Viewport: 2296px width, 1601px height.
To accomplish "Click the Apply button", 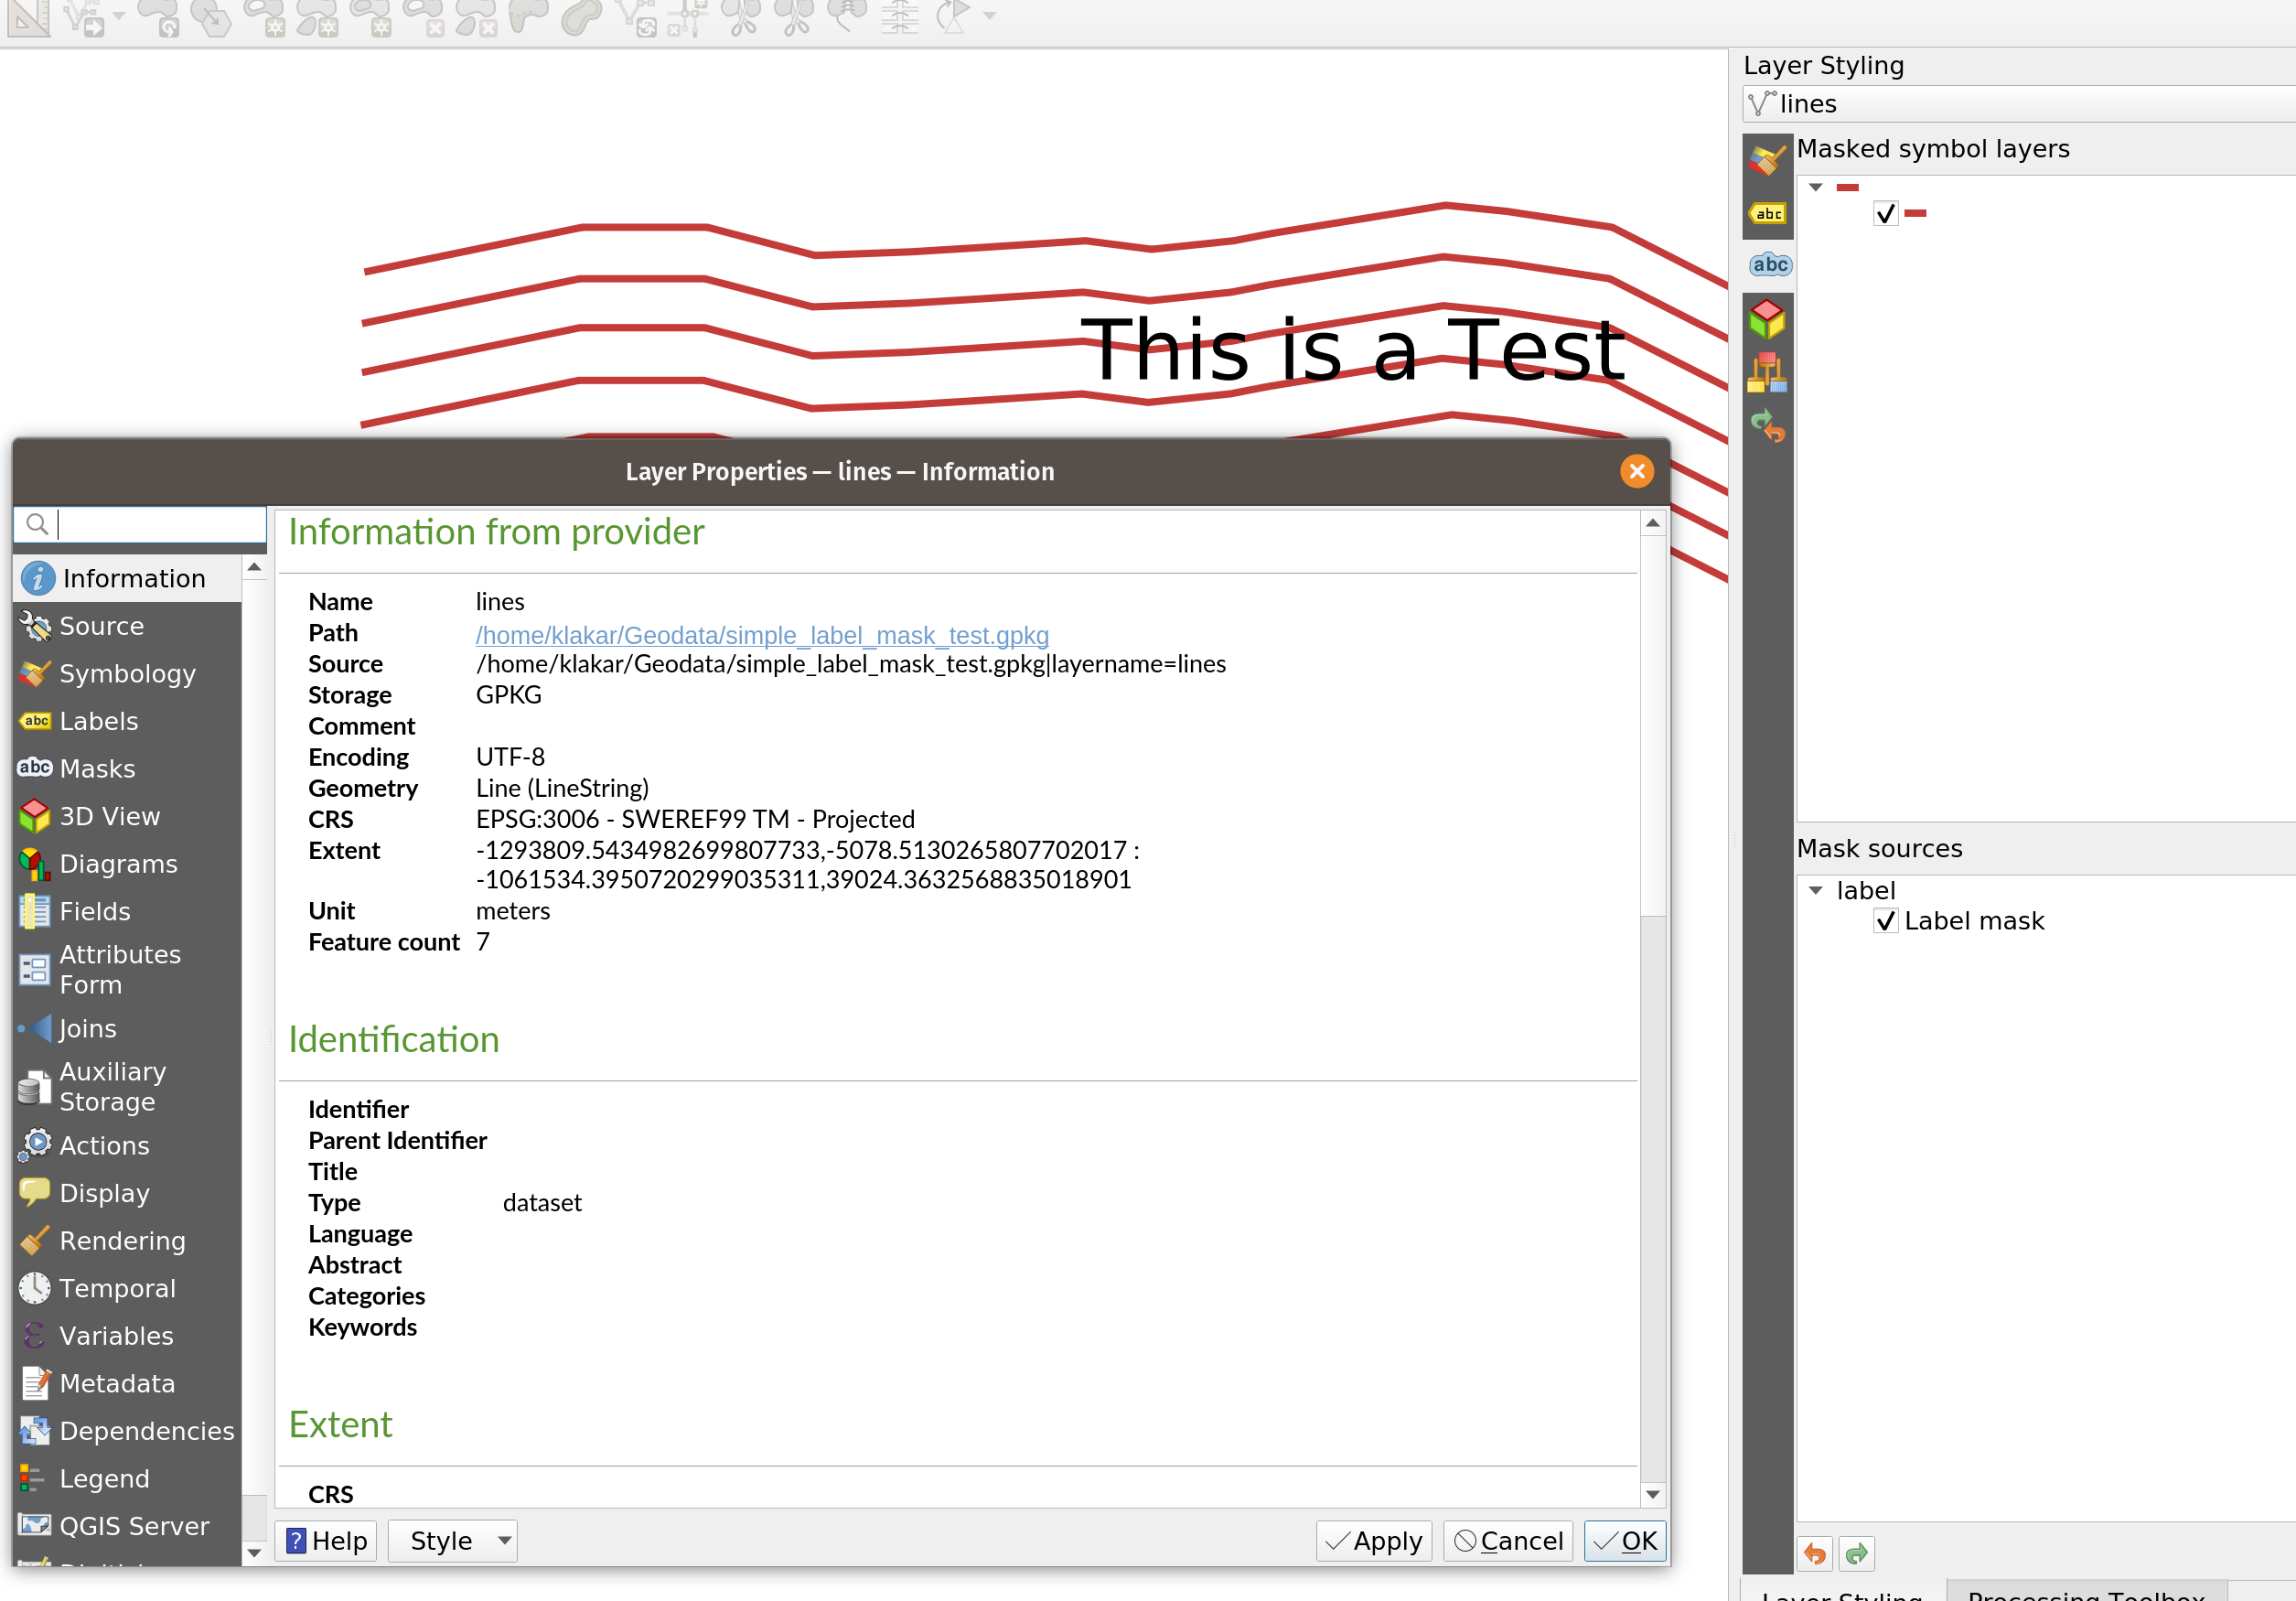I will [1373, 1541].
